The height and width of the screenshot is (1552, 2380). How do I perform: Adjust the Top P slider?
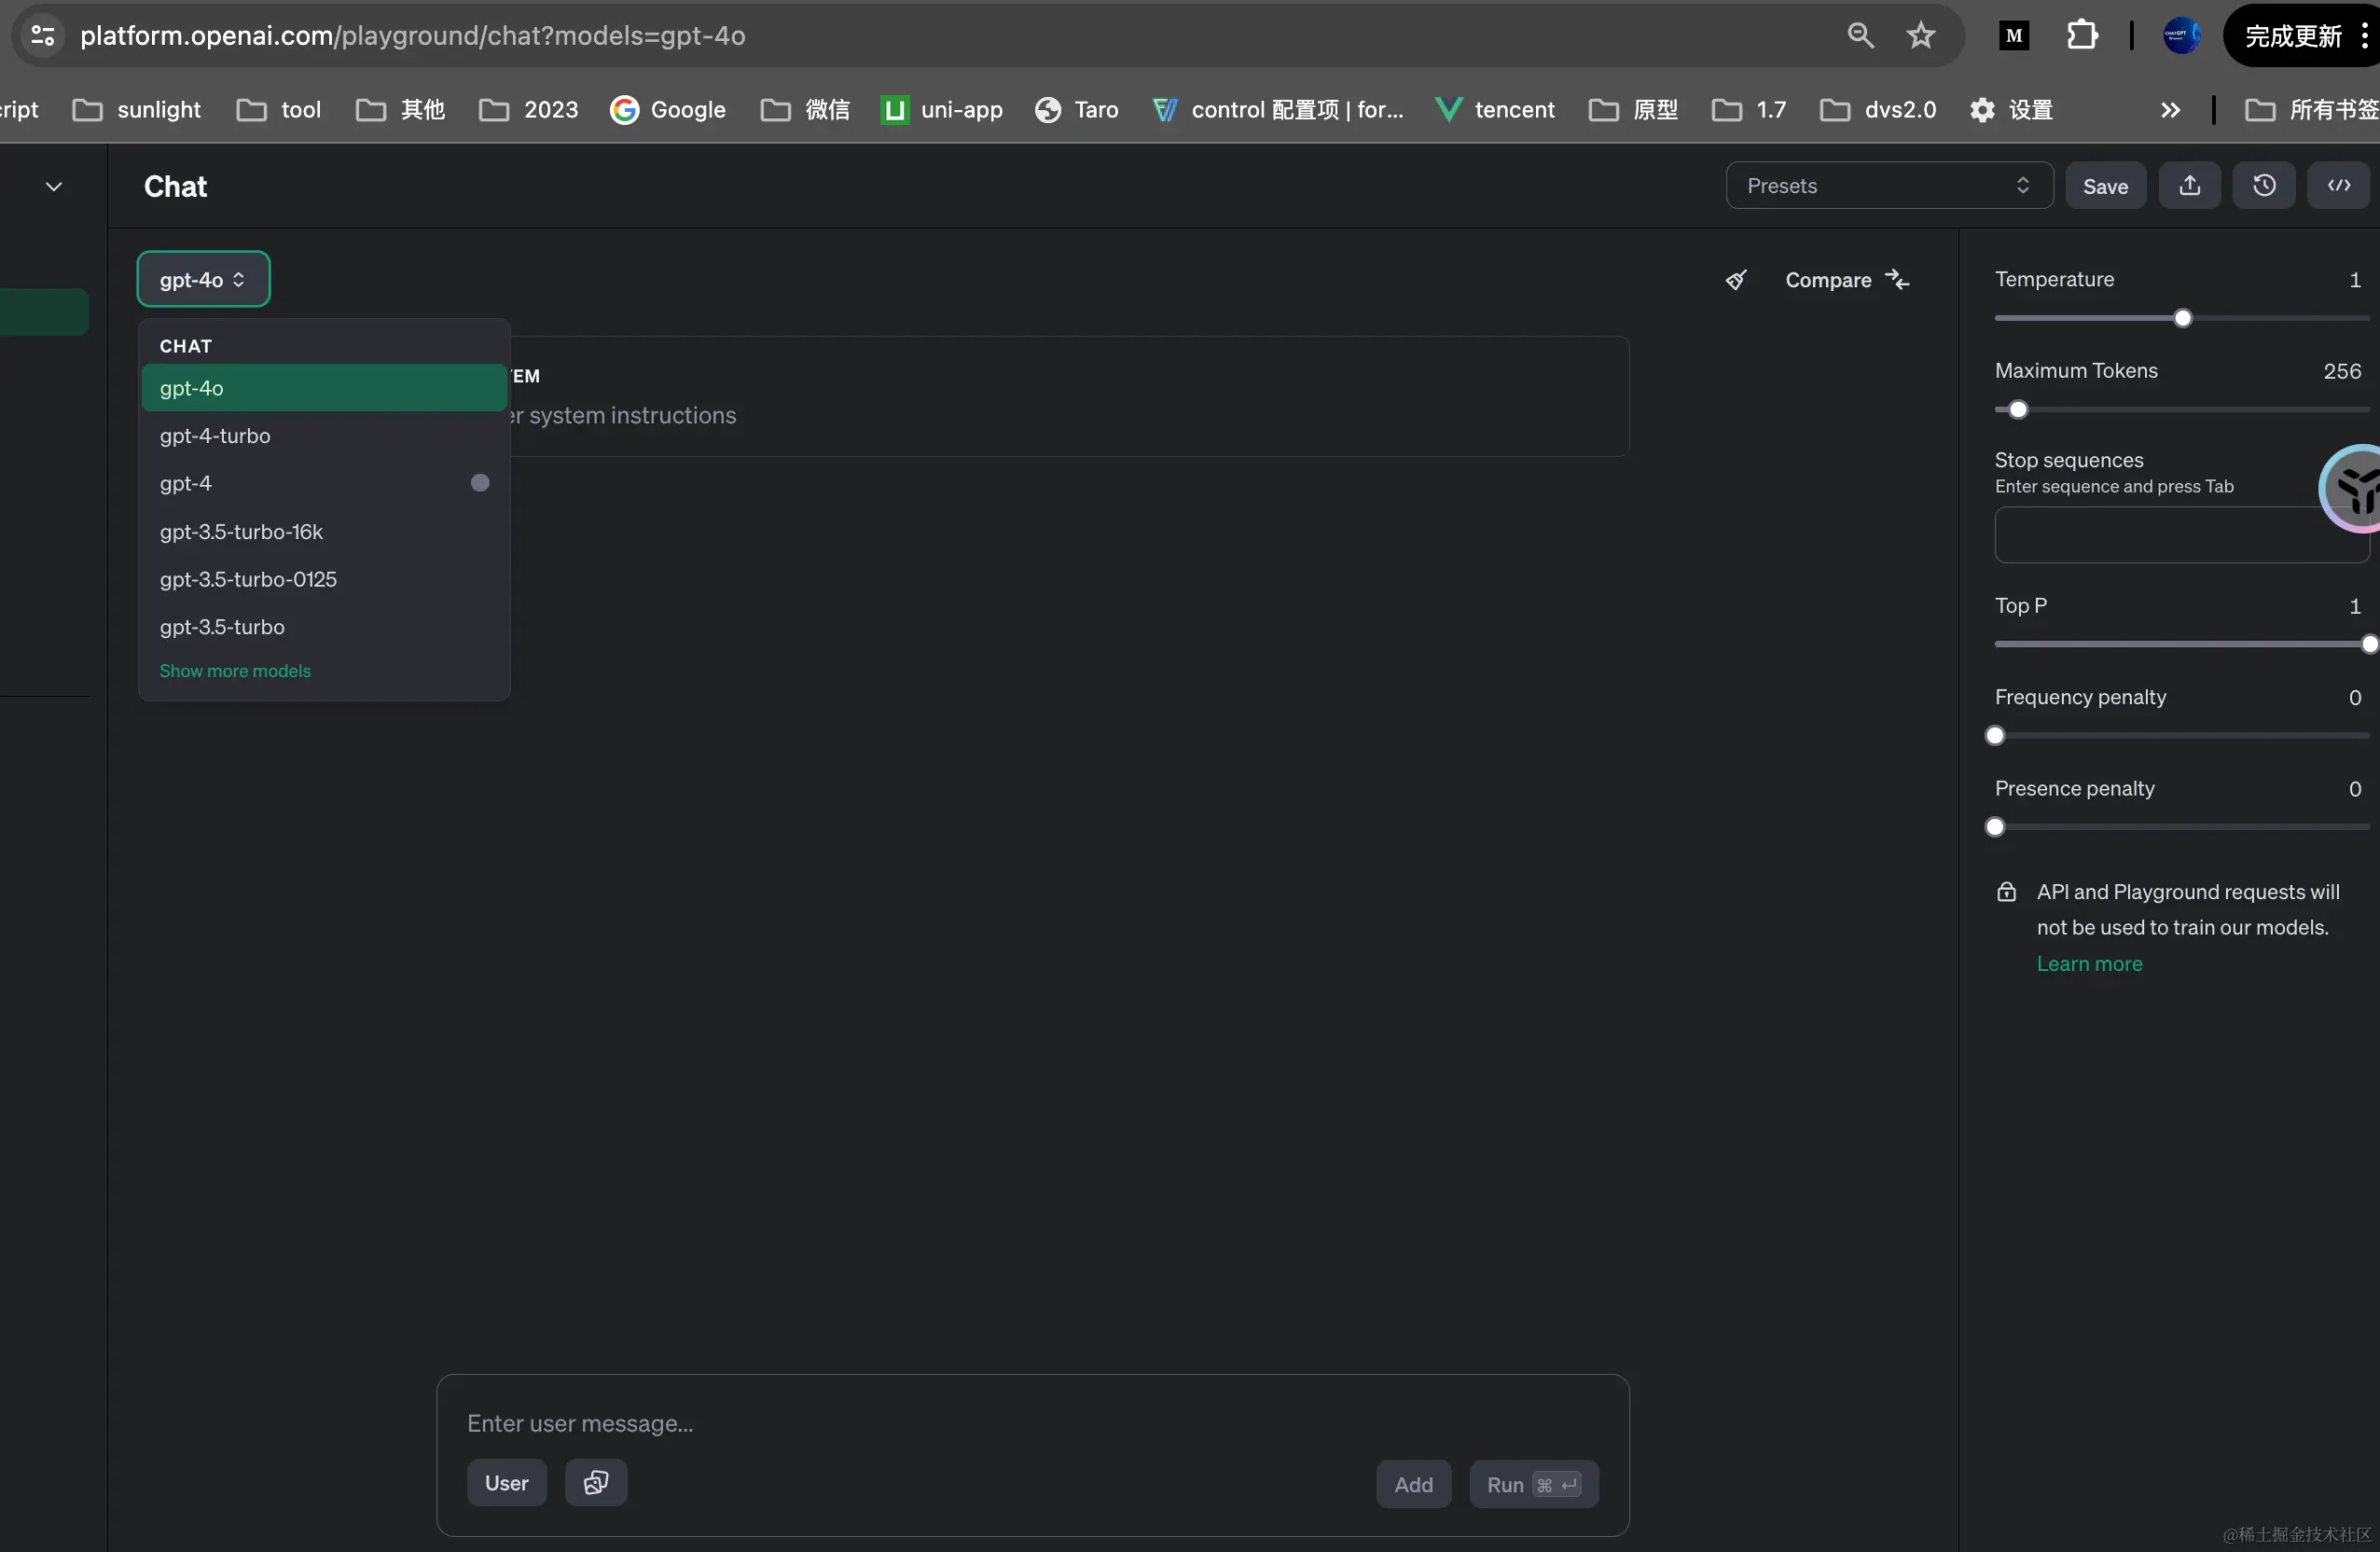(x=2181, y=645)
